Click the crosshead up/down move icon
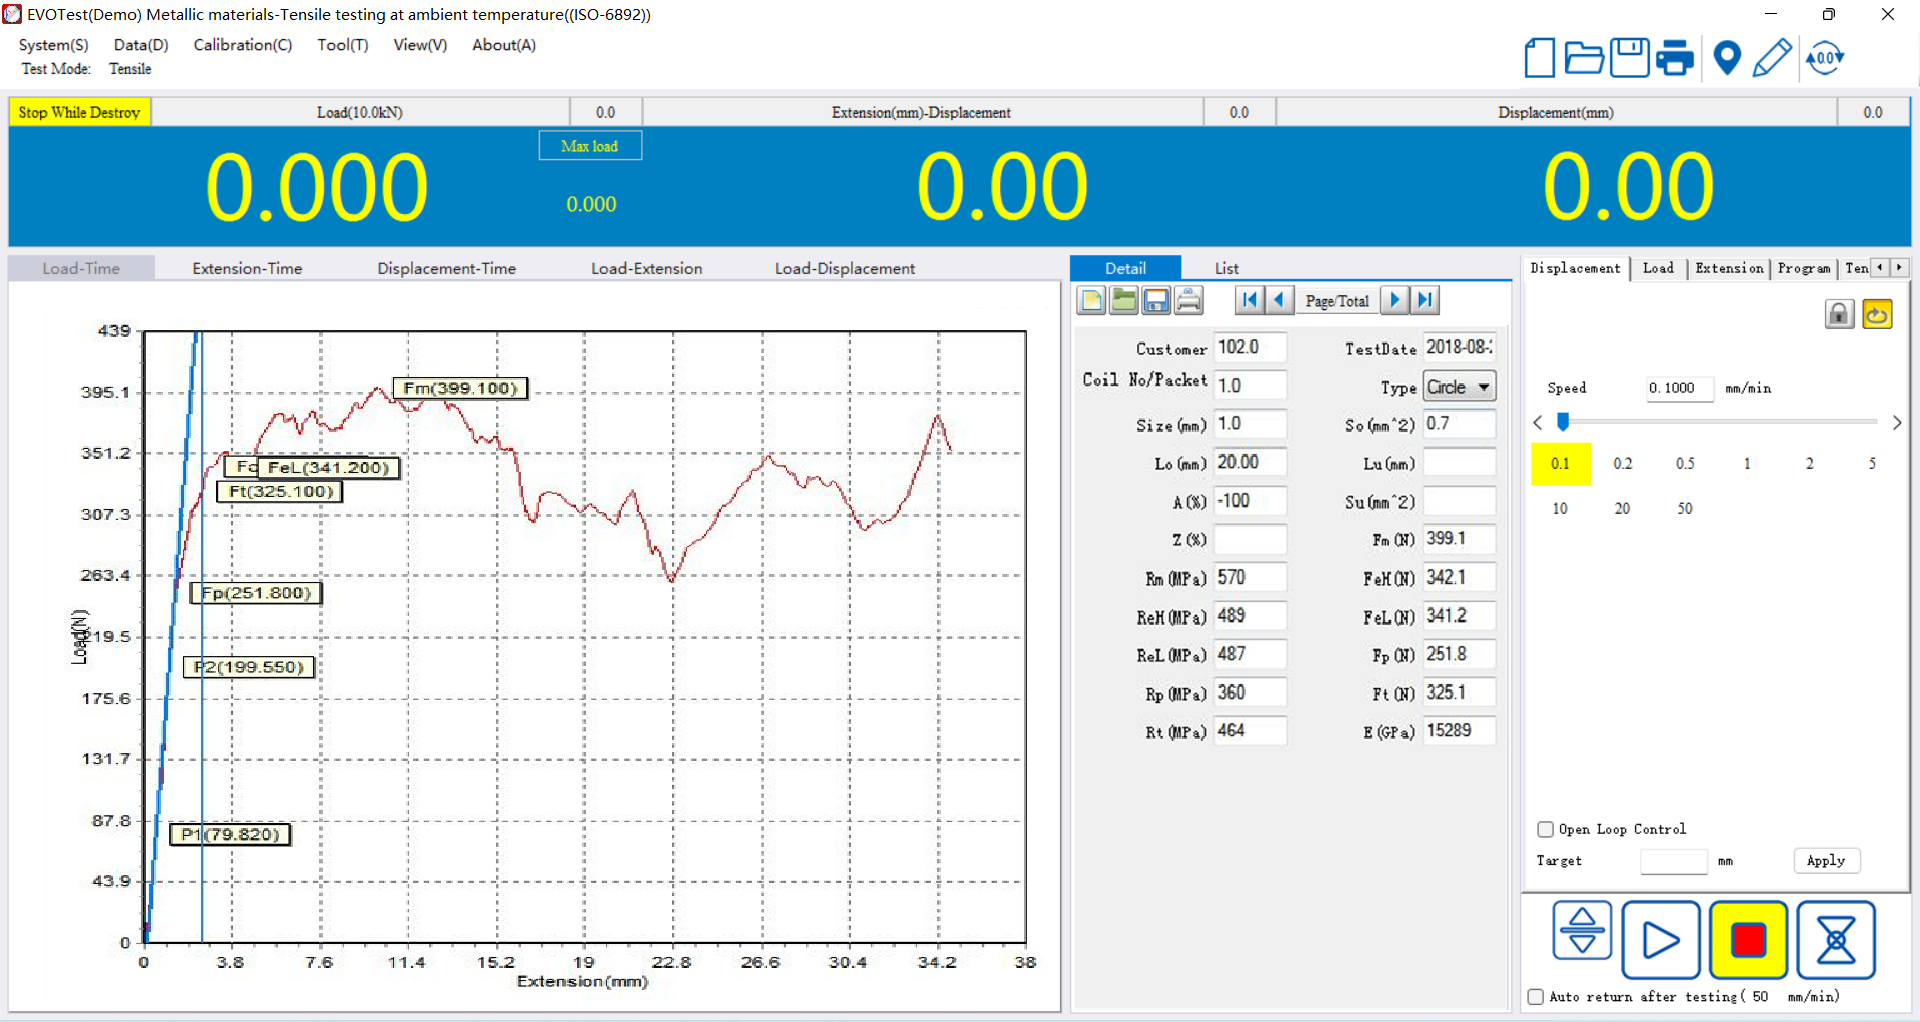1920x1022 pixels. click(x=1582, y=931)
